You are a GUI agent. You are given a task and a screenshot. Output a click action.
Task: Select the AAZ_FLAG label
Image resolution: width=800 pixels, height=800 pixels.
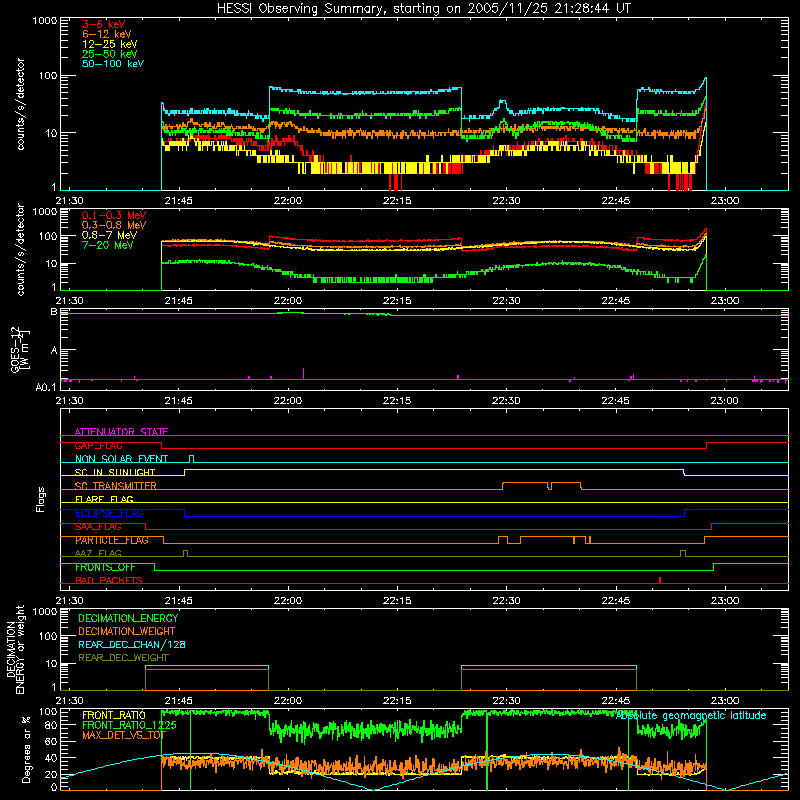click(x=98, y=553)
